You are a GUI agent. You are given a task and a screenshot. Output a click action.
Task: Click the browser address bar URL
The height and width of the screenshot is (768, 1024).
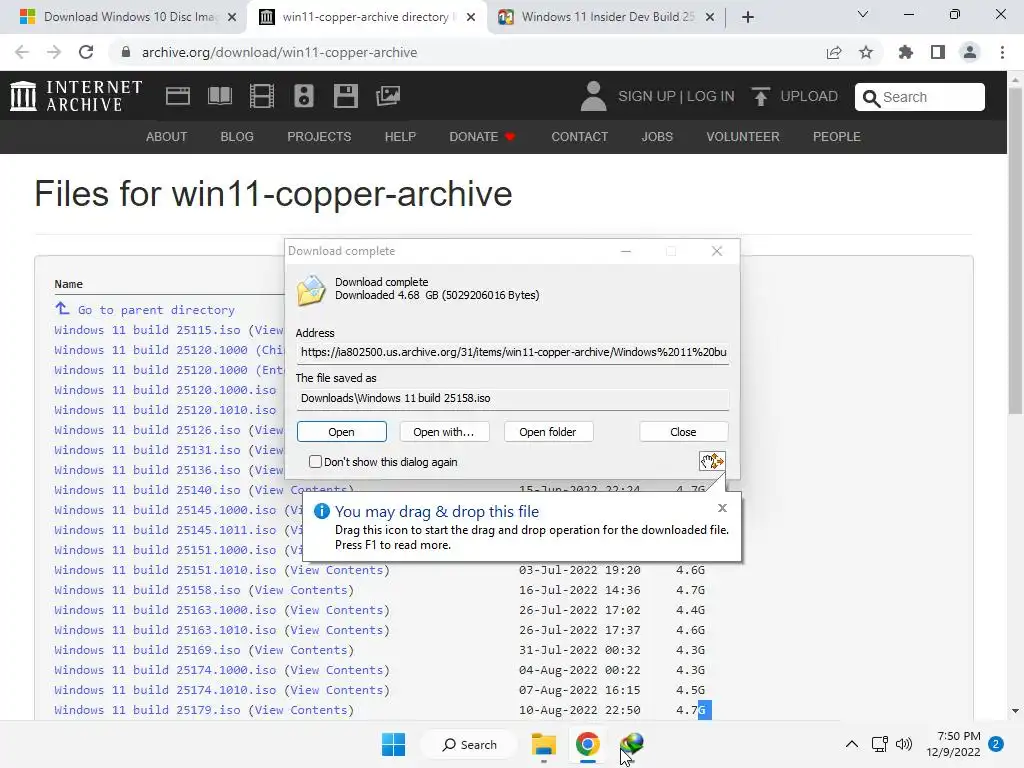(x=280, y=52)
